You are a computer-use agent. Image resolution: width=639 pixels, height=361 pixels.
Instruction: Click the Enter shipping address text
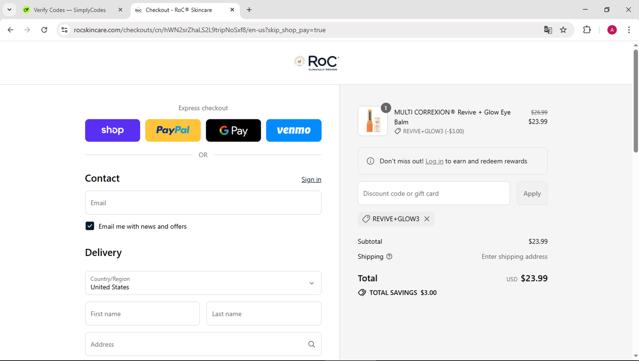click(514, 256)
